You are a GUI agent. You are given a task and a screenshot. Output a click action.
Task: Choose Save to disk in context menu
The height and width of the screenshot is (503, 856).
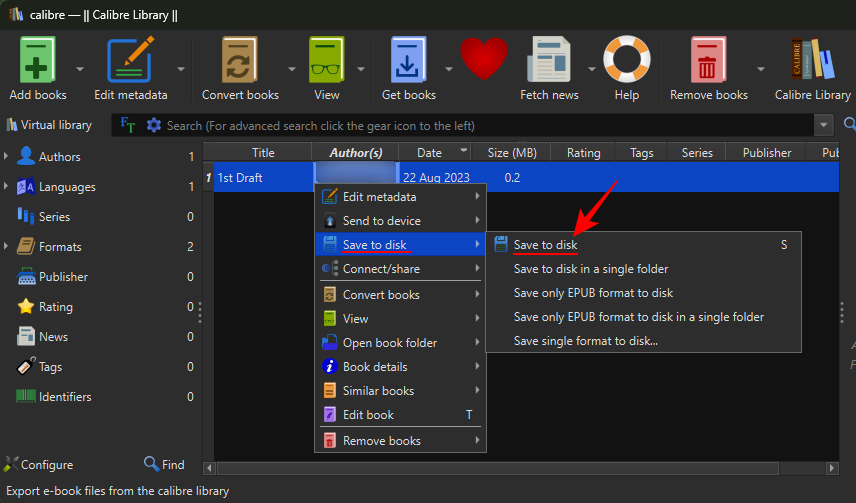point(401,245)
